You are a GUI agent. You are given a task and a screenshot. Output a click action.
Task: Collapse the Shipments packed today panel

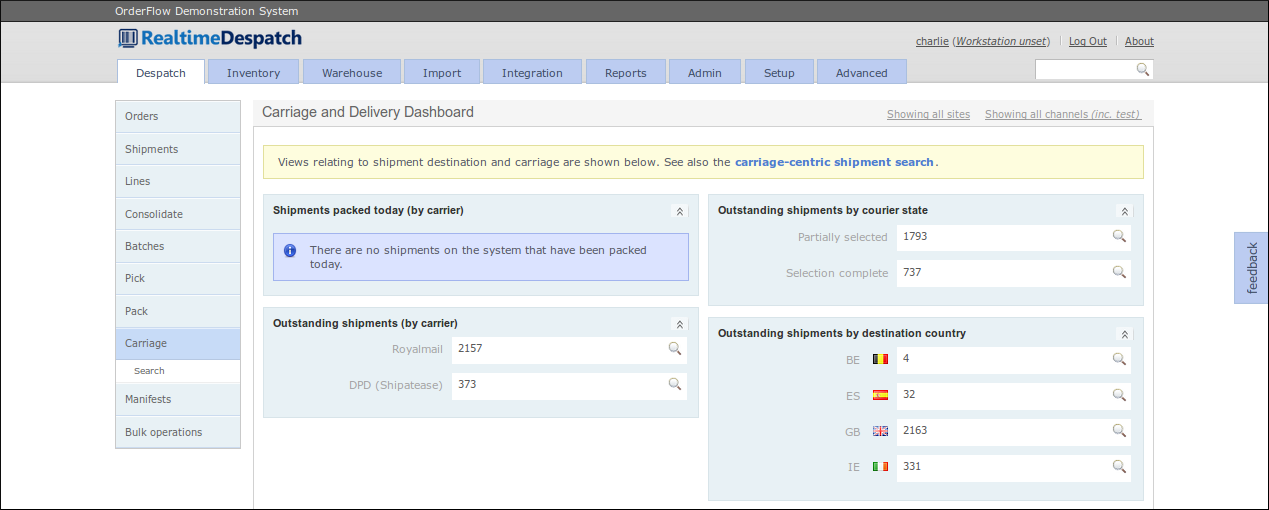click(680, 211)
